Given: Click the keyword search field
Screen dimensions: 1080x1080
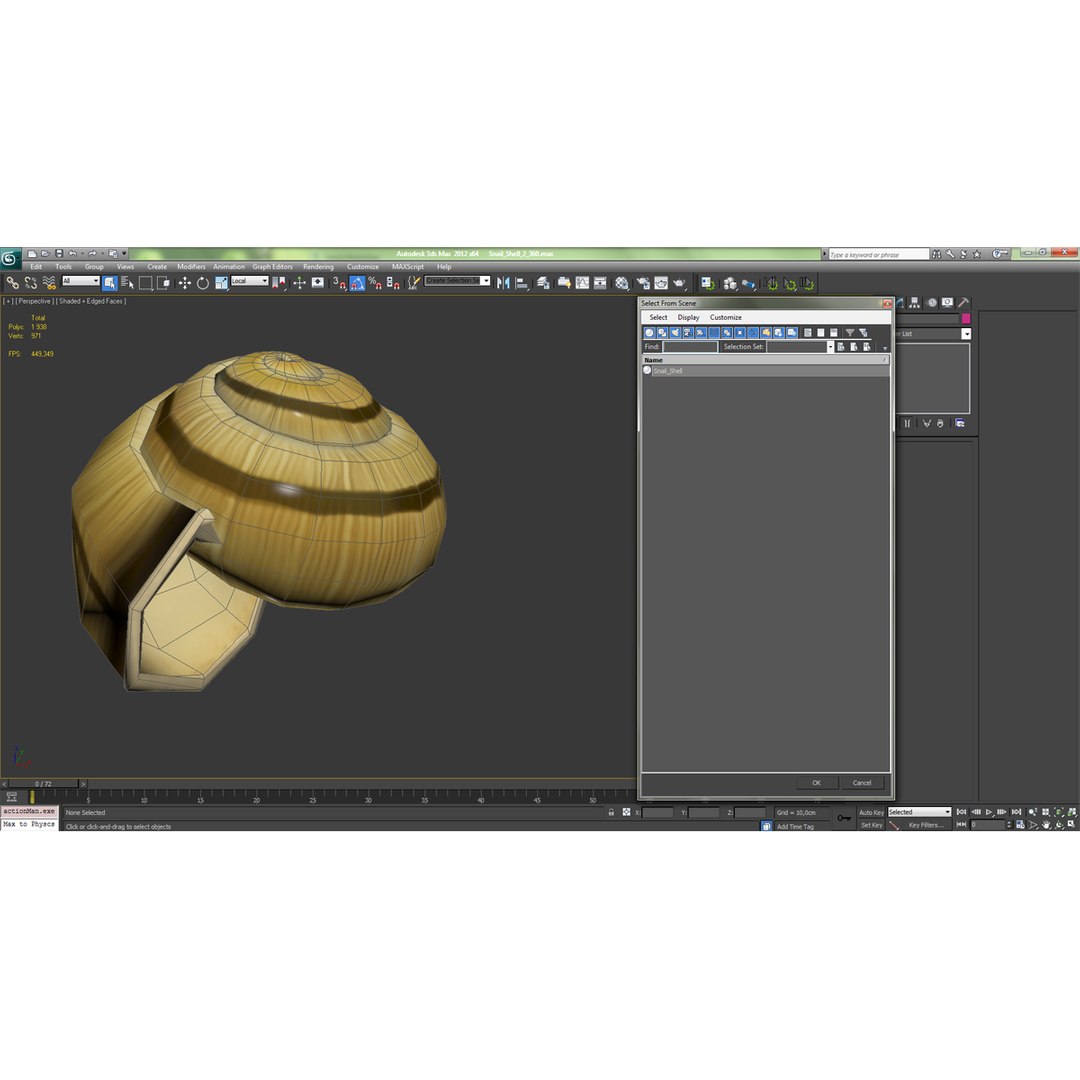Looking at the screenshot, I should [x=879, y=254].
